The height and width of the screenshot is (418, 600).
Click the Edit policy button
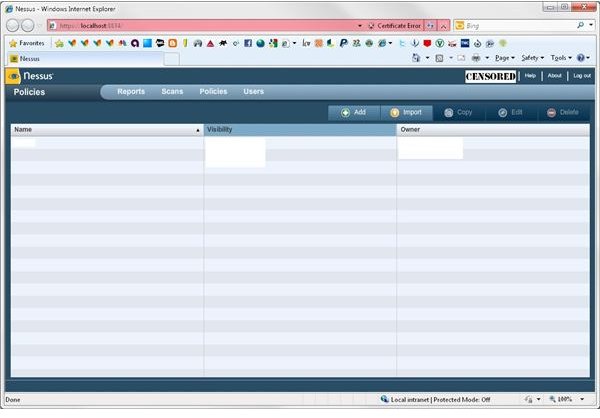pos(511,113)
